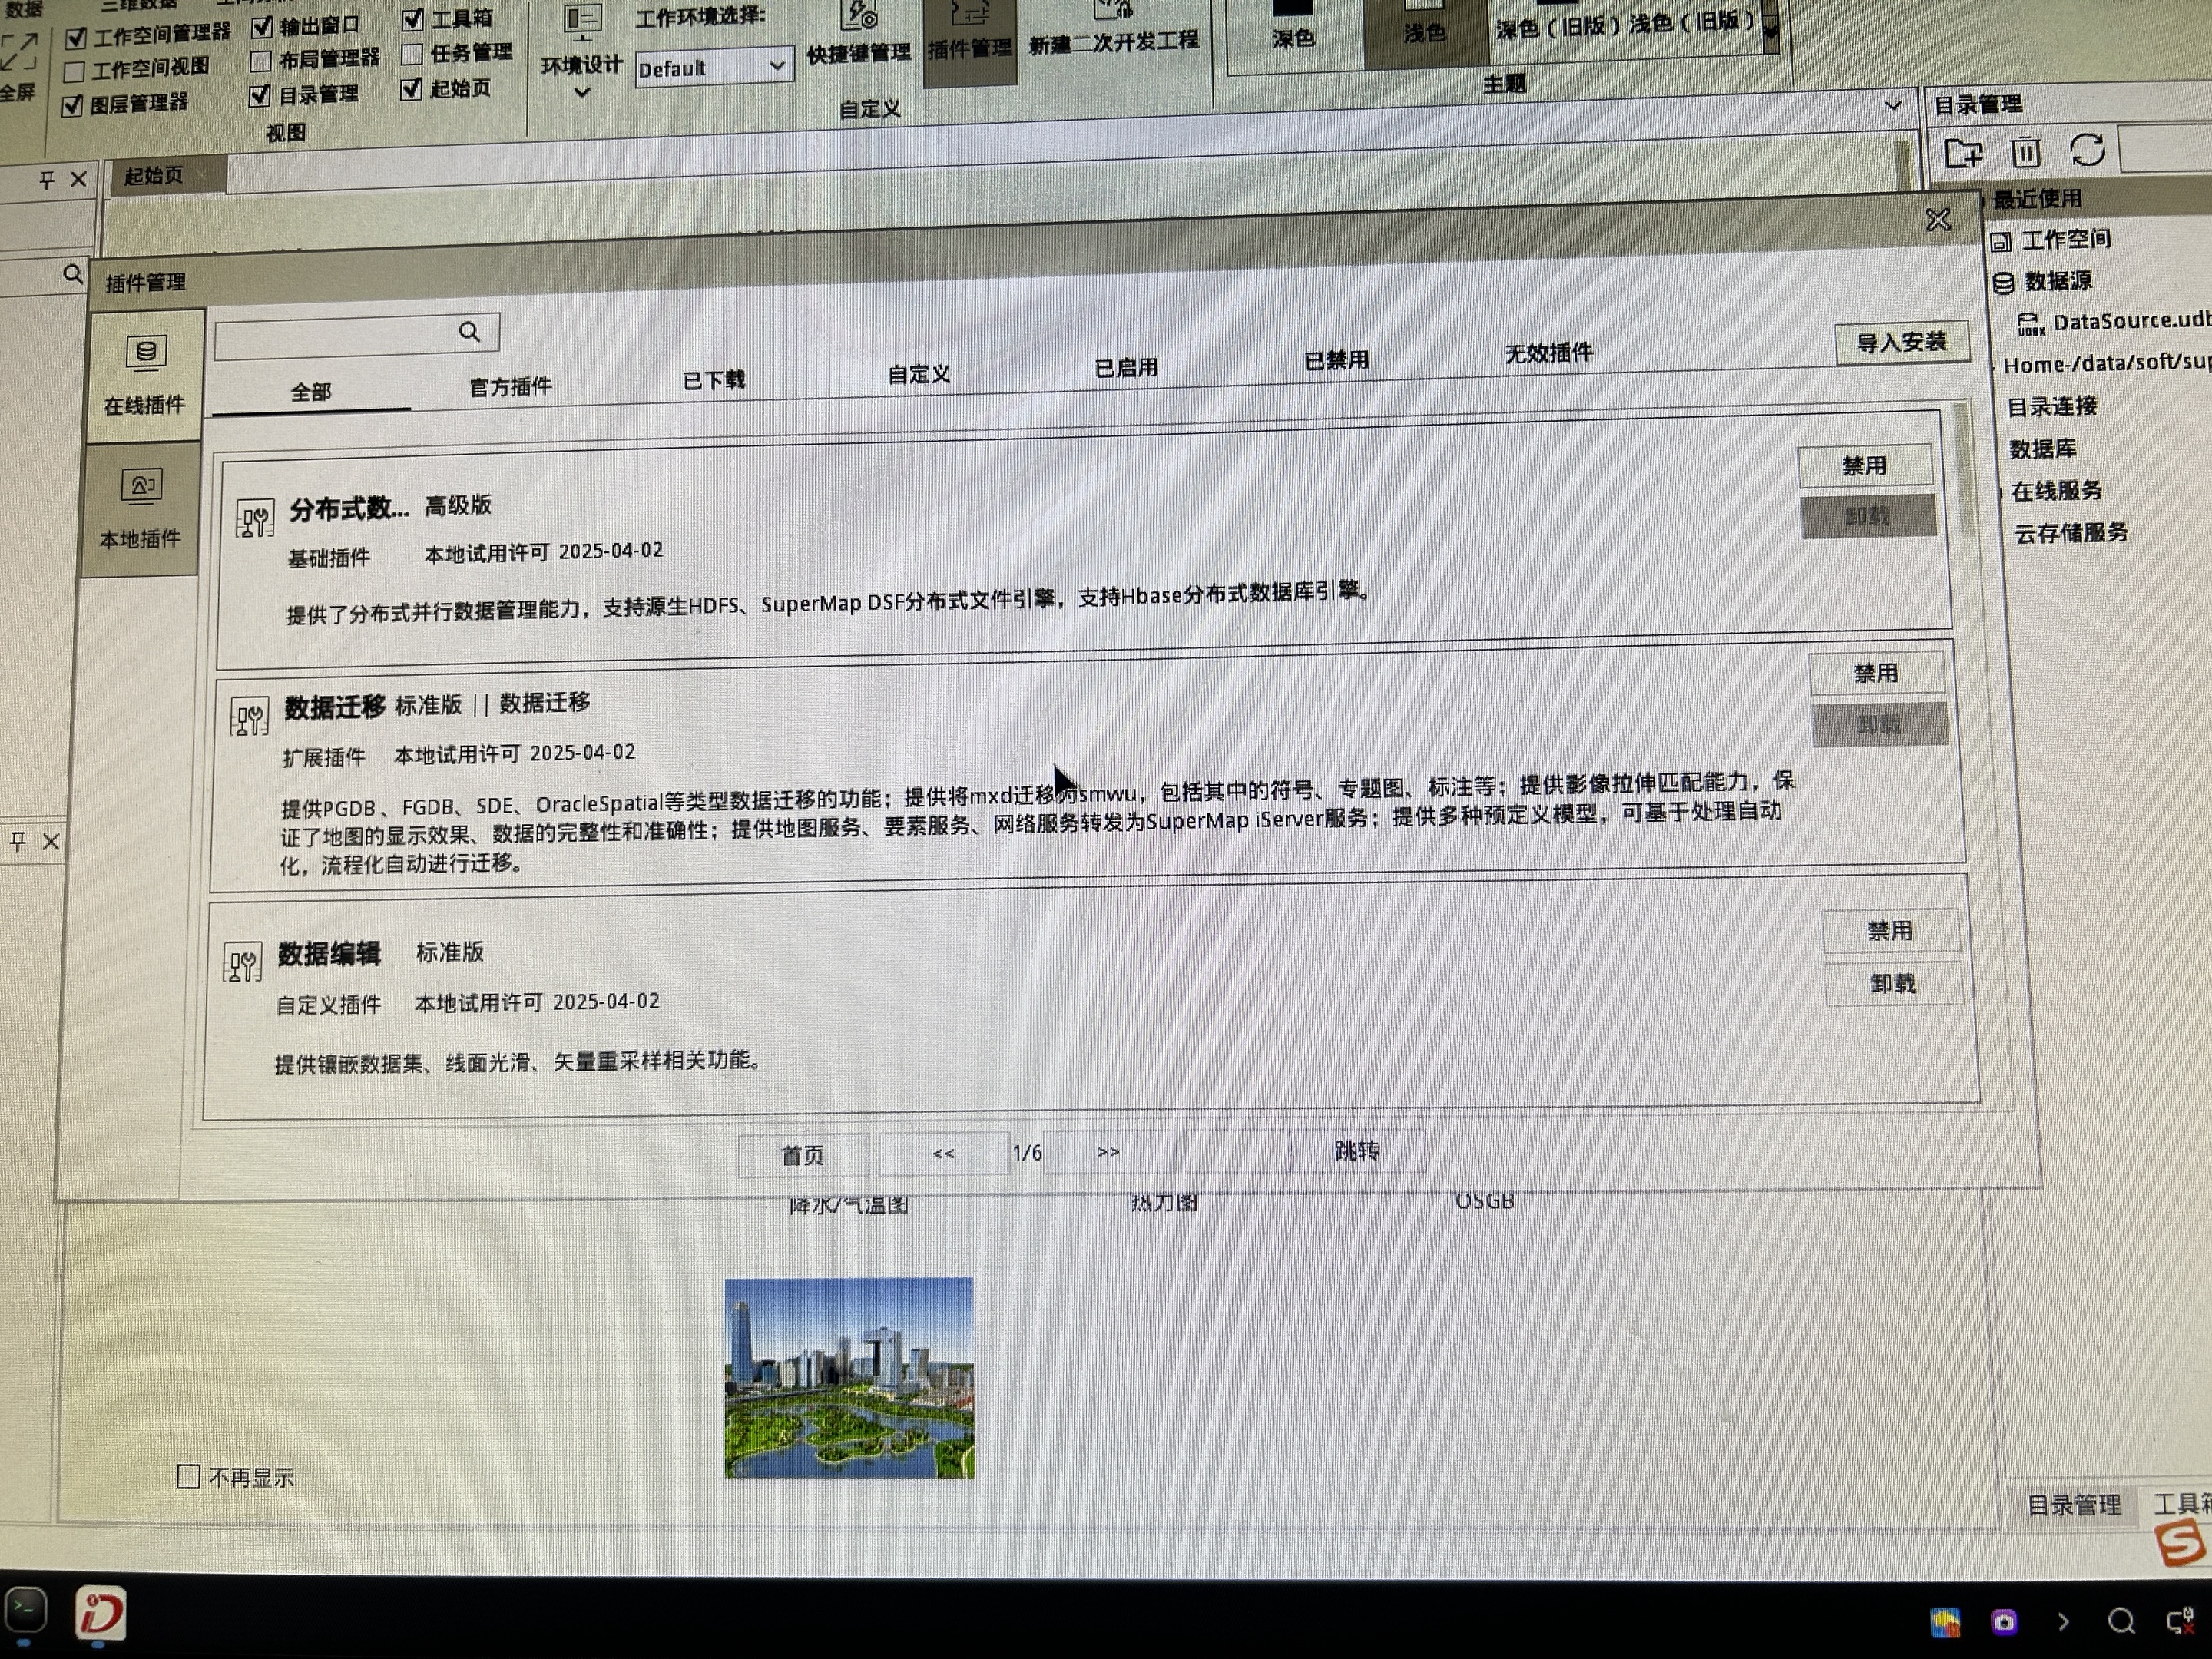Click the new folder icon in 目录管理 panel

coord(1963,153)
